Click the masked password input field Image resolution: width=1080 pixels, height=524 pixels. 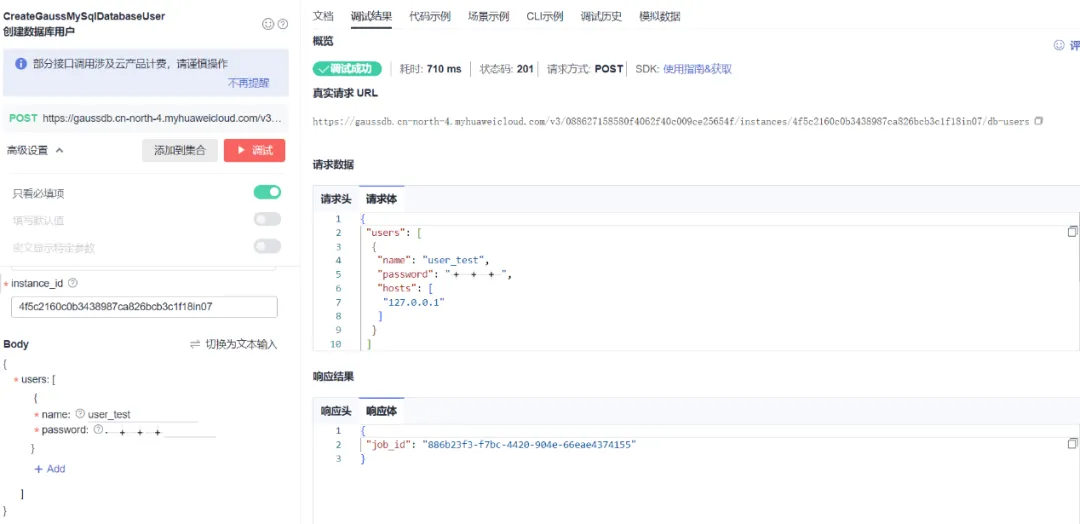[160, 430]
